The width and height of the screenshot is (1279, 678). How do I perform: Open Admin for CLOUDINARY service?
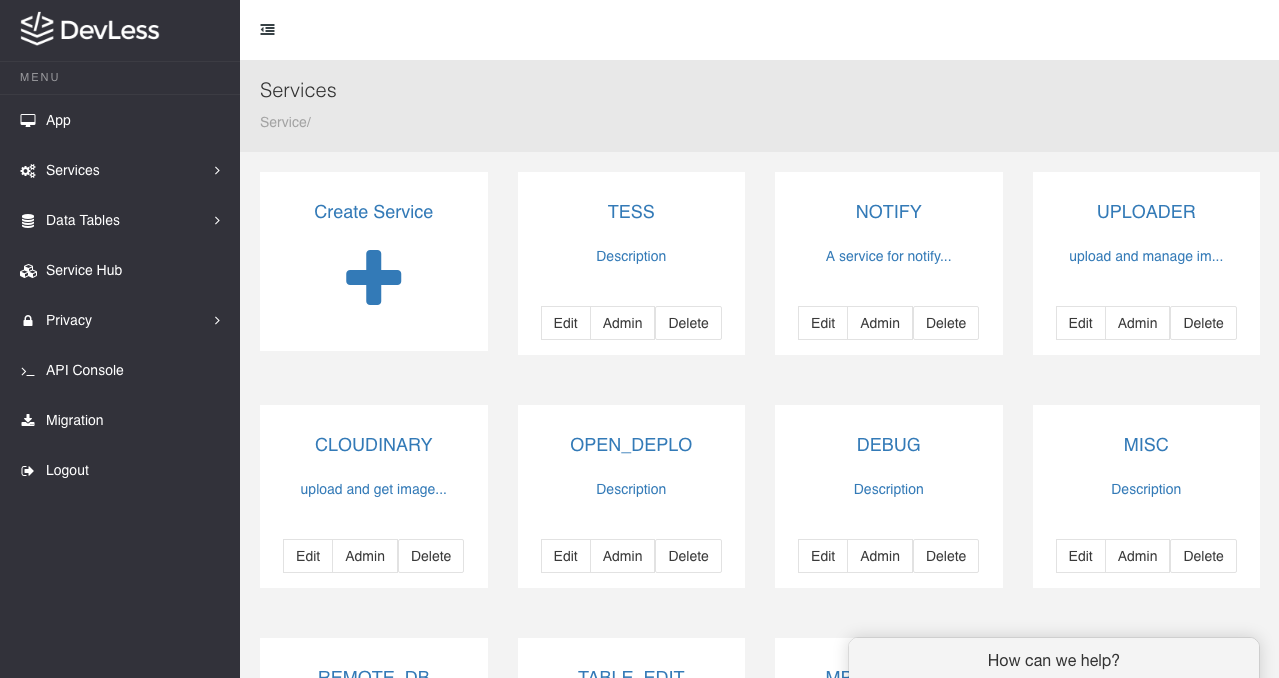tap(365, 556)
